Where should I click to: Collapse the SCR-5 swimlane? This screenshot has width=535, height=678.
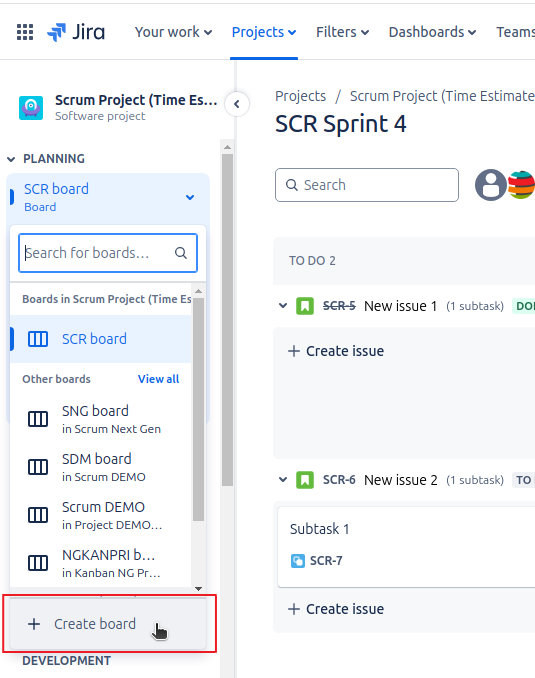pos(283,306)
